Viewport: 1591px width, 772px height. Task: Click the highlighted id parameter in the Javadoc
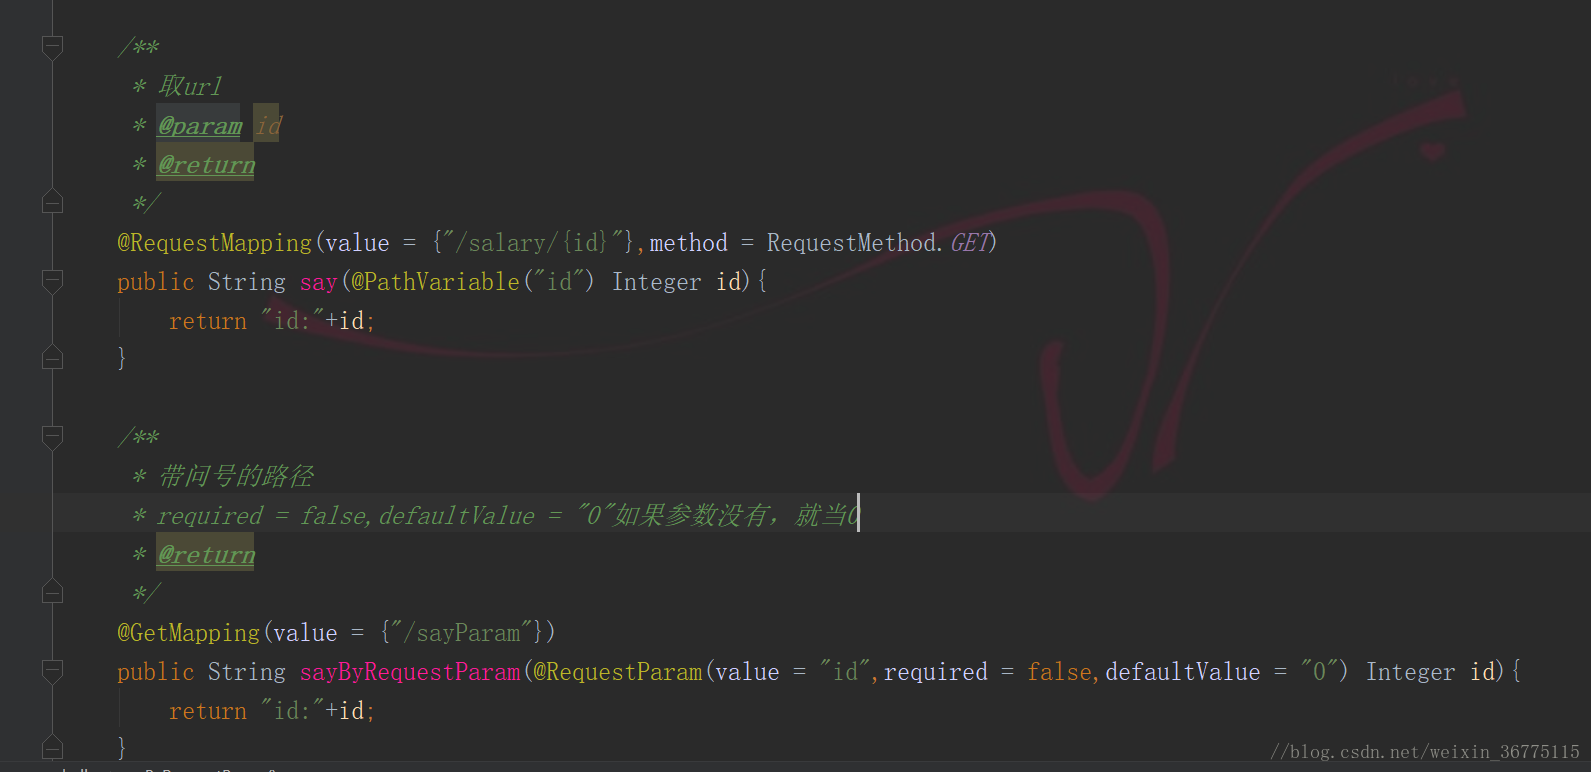point(267,125)
